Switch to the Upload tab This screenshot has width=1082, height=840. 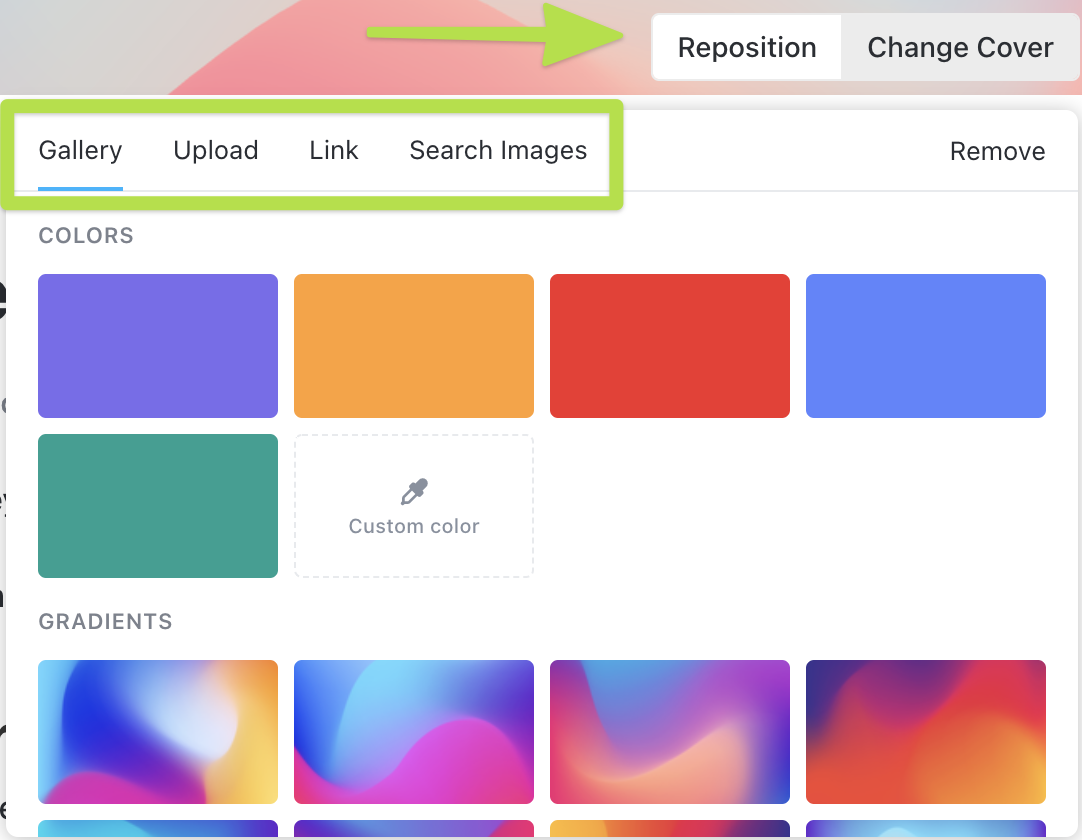(x=216, y=151)
